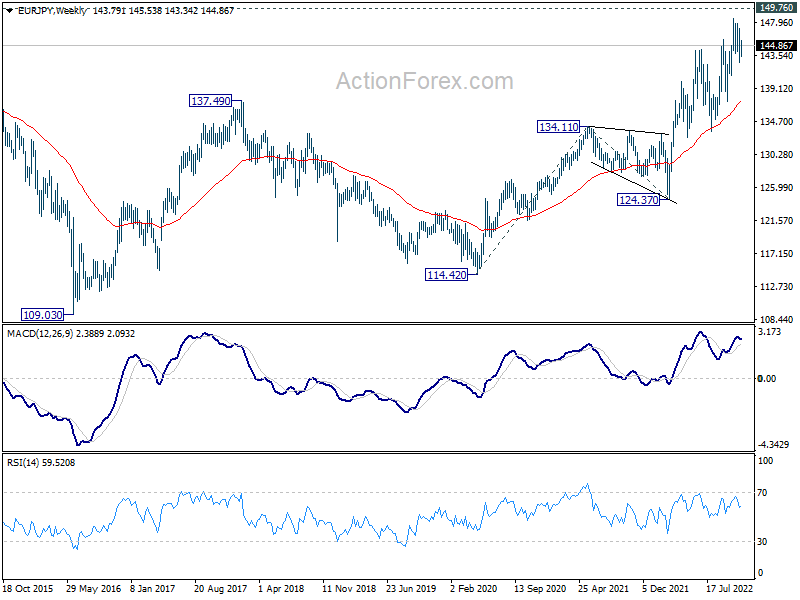
Task: Click the 25 Apr 2021 date label
Action: click(x=604, y=589)
